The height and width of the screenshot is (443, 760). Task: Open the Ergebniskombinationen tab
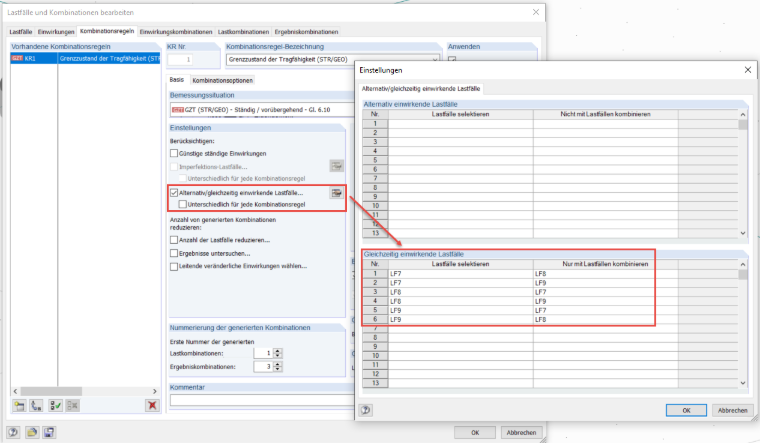coord(306,32)
